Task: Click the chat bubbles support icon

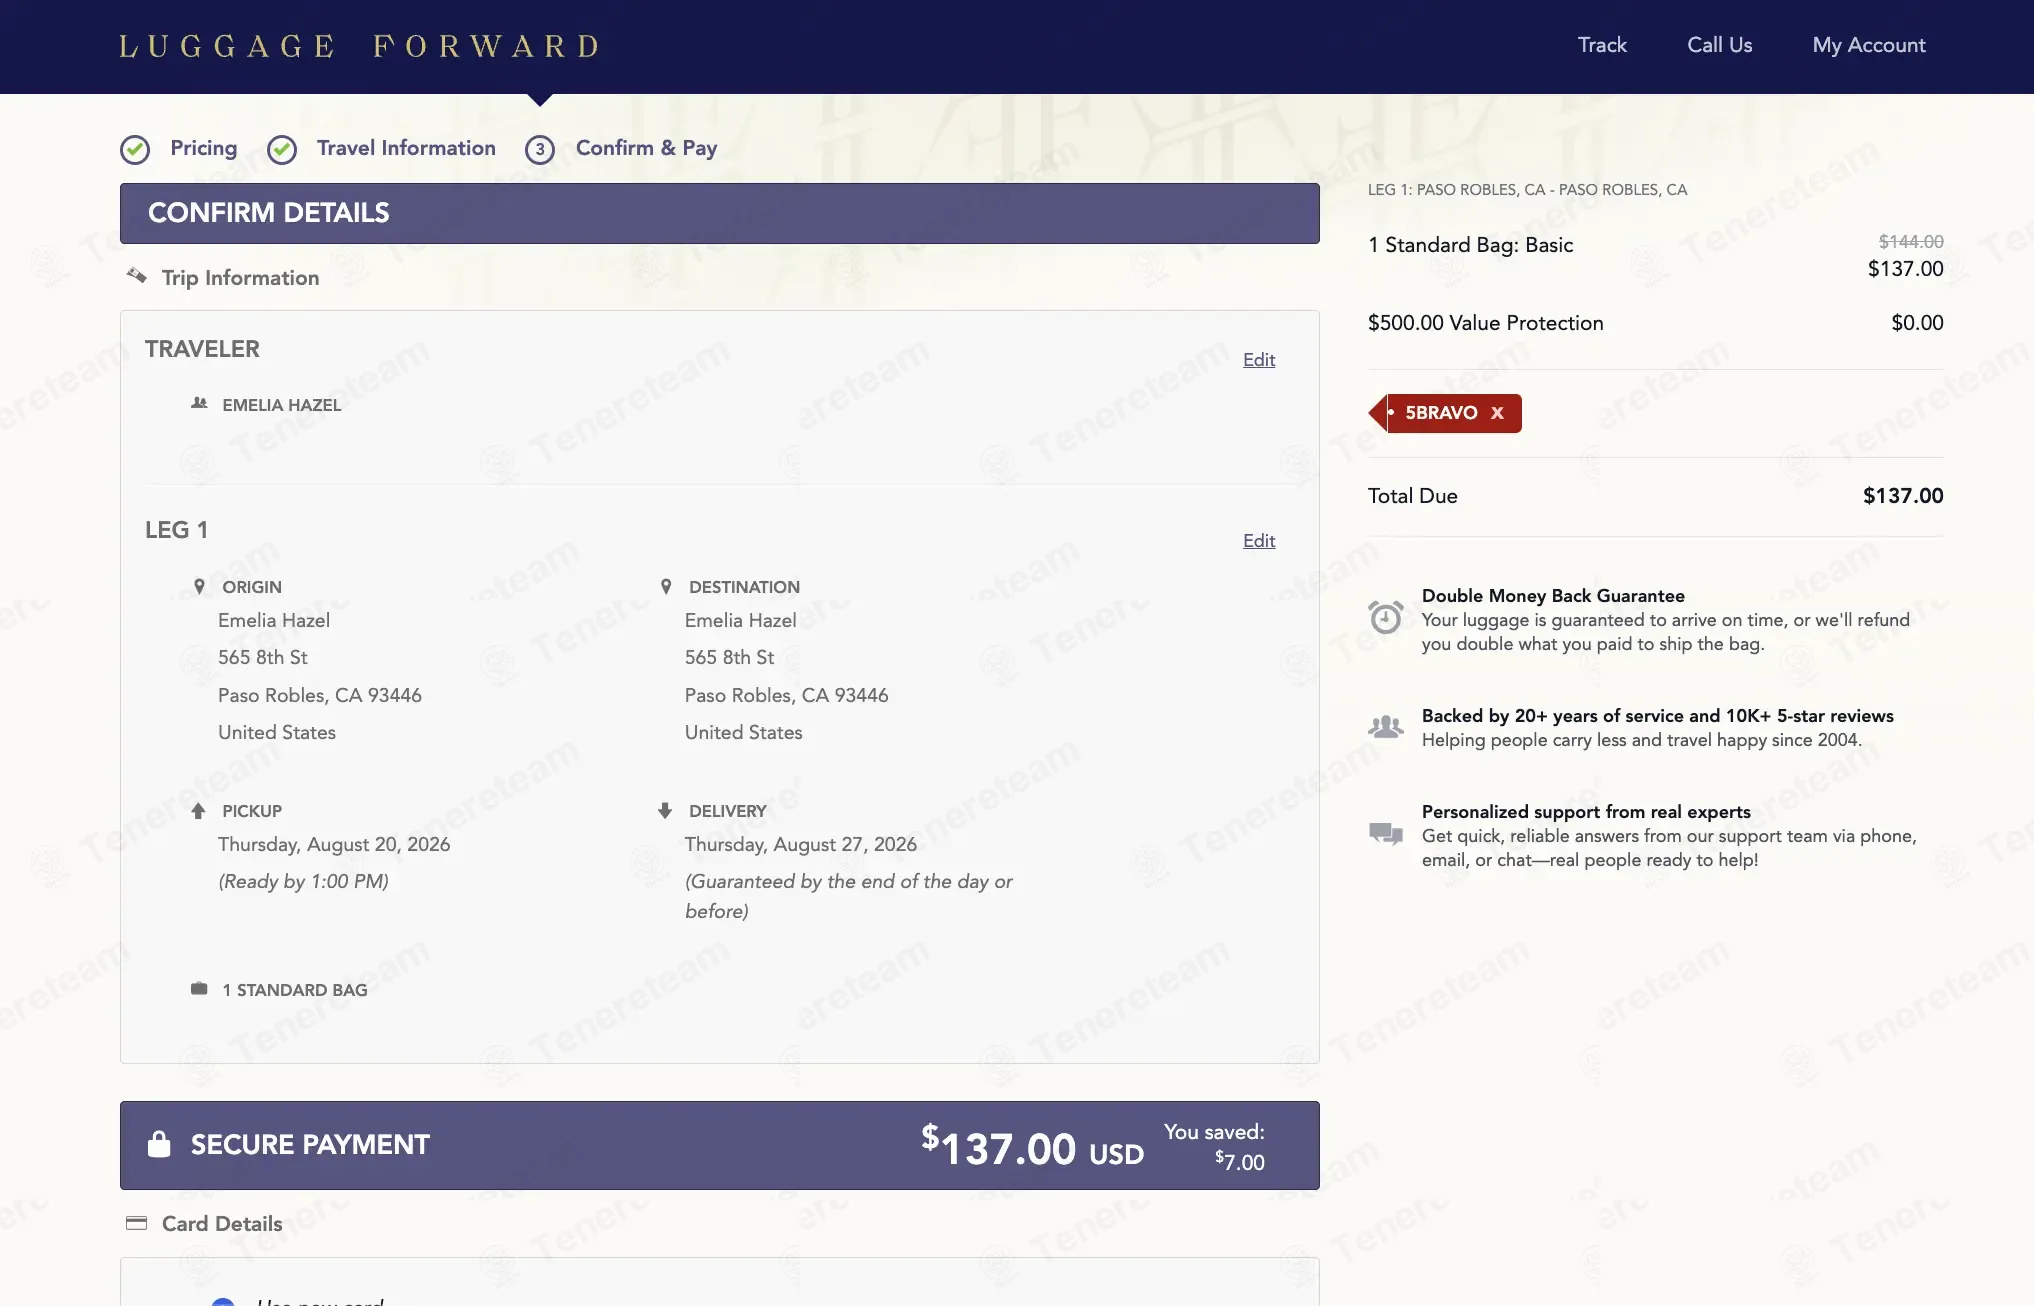Action: (1385, 833)
